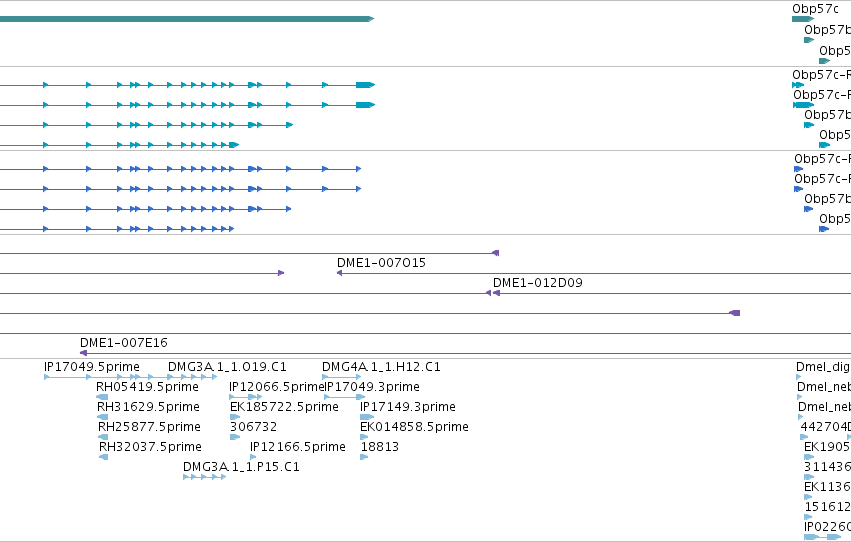Click the arrow glyph under 18813
851x542 pixels.
click(x=364, y=457)
